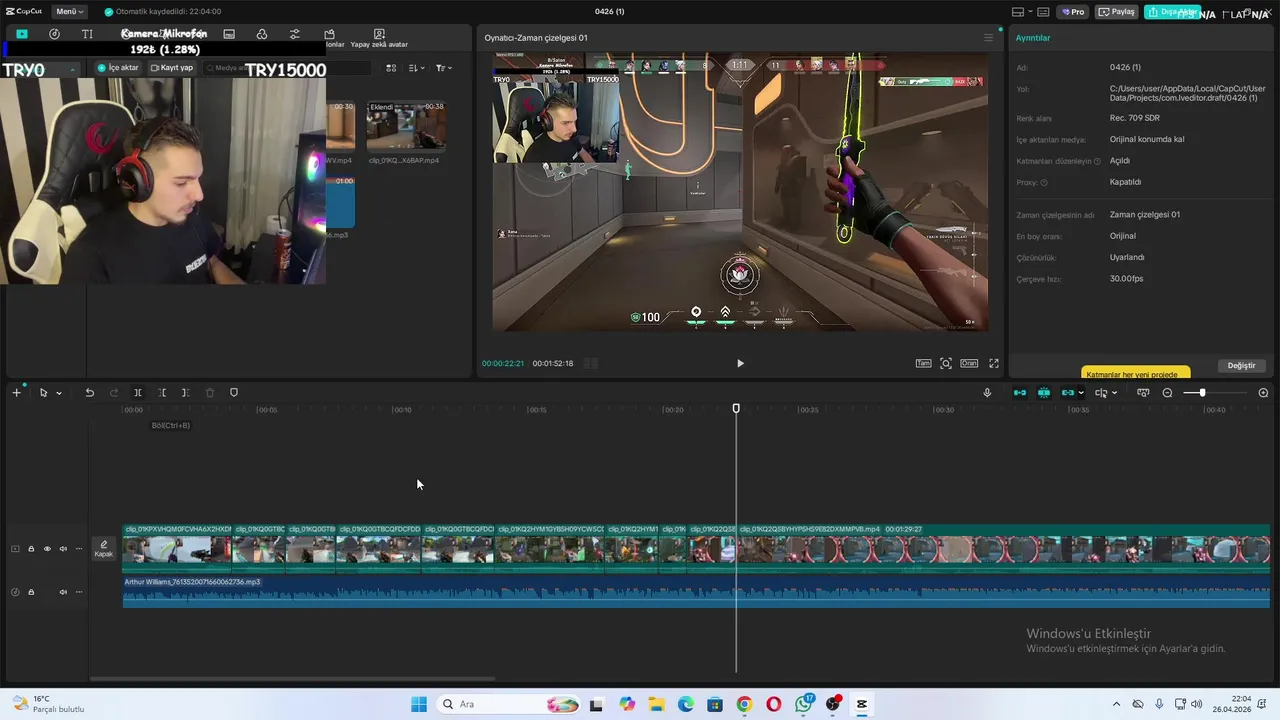Open the Text tab icon

(87, 34)
